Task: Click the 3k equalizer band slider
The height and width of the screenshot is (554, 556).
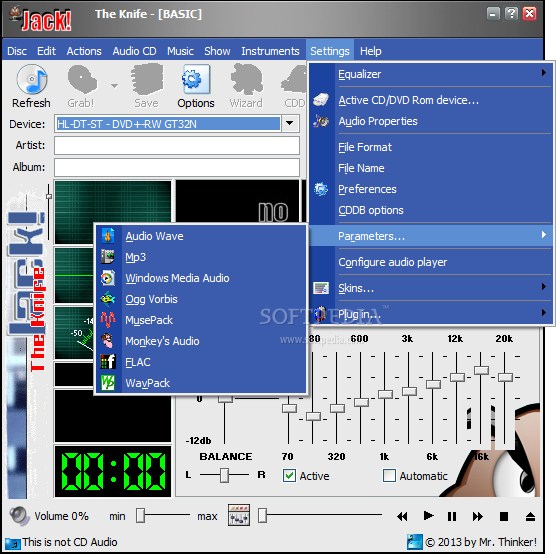Action: tap(409, 391)
